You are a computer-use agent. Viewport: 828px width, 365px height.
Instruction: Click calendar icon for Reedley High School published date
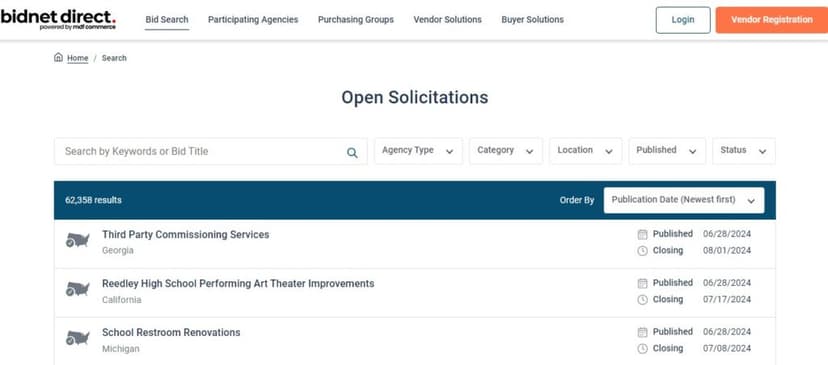[x=642, y=283]
